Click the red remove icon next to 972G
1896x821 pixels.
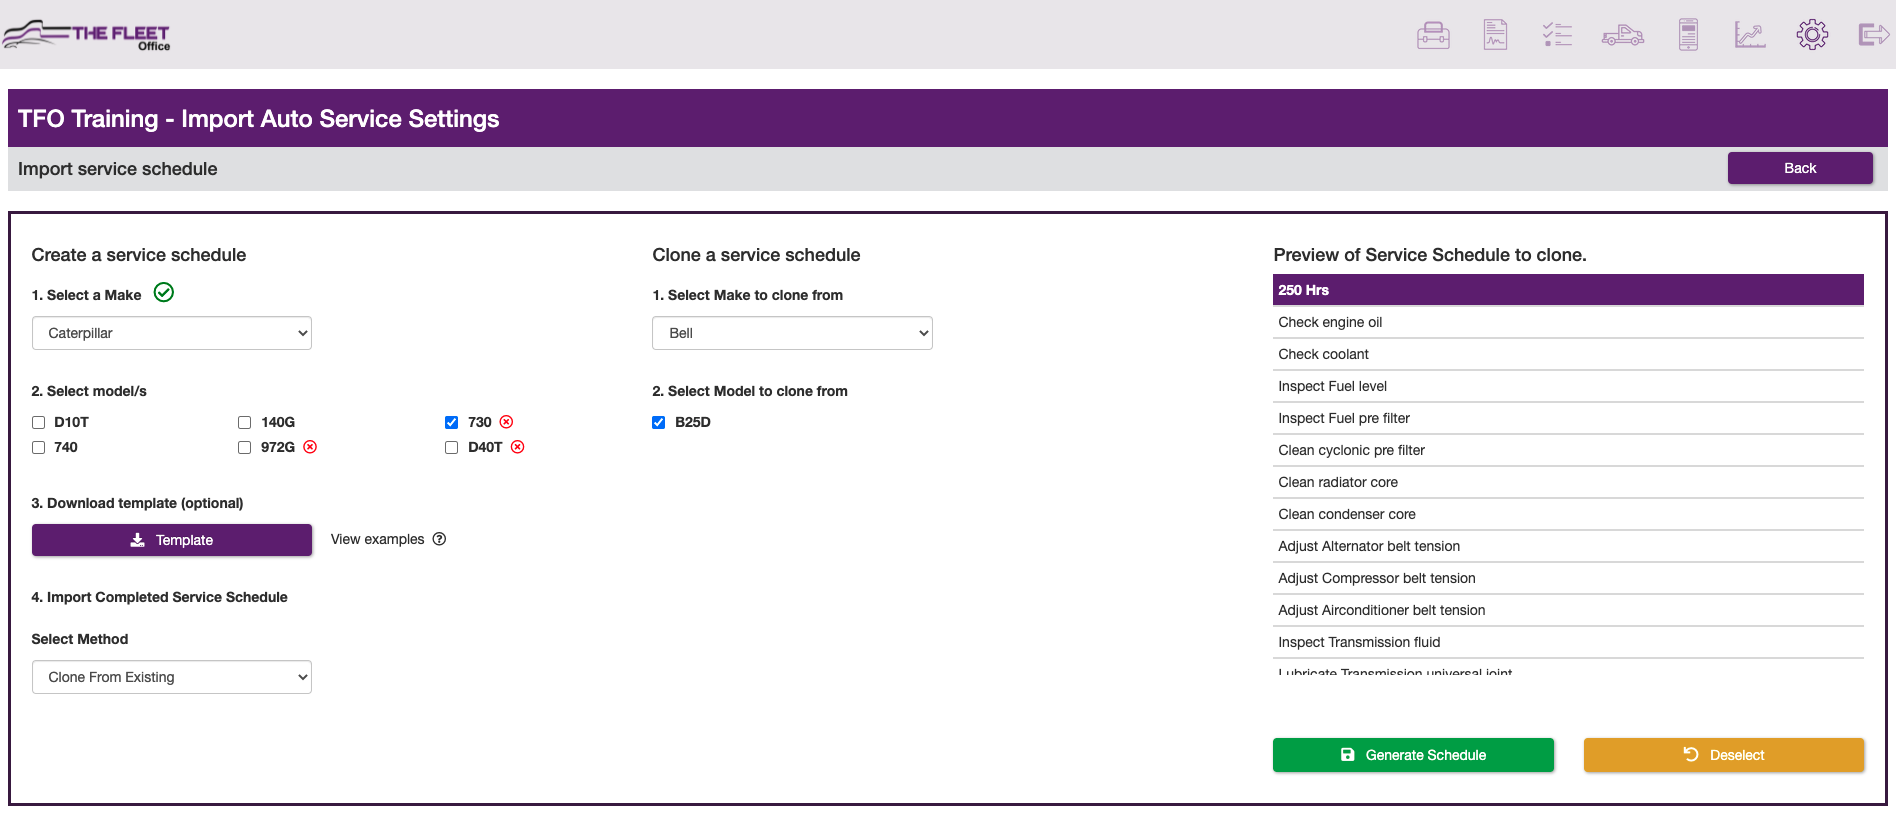310,447
